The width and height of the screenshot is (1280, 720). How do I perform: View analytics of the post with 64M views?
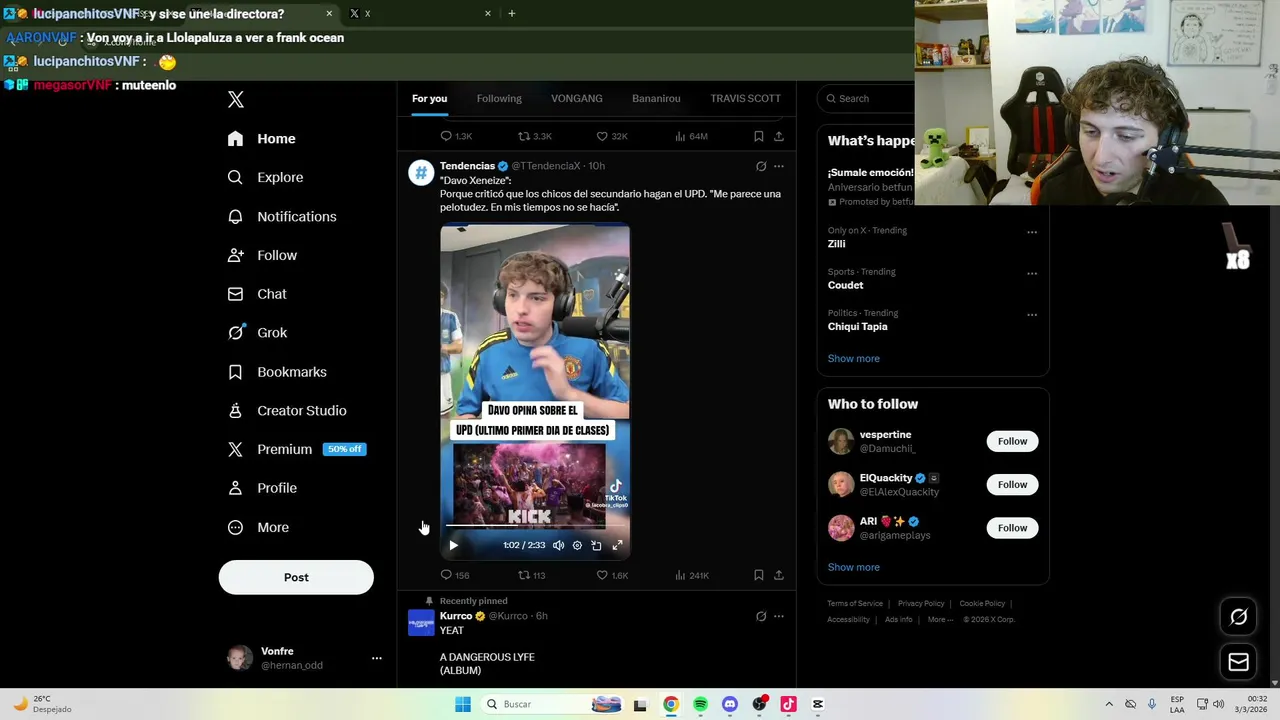[x=692, y=136]
